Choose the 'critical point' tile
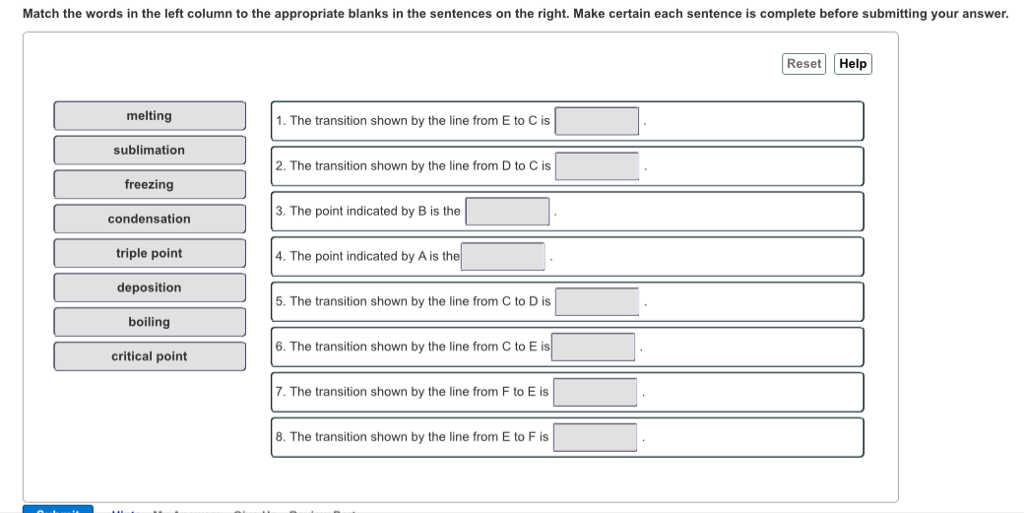Viewport: 1024px width, 513px height. pos(149,356)
